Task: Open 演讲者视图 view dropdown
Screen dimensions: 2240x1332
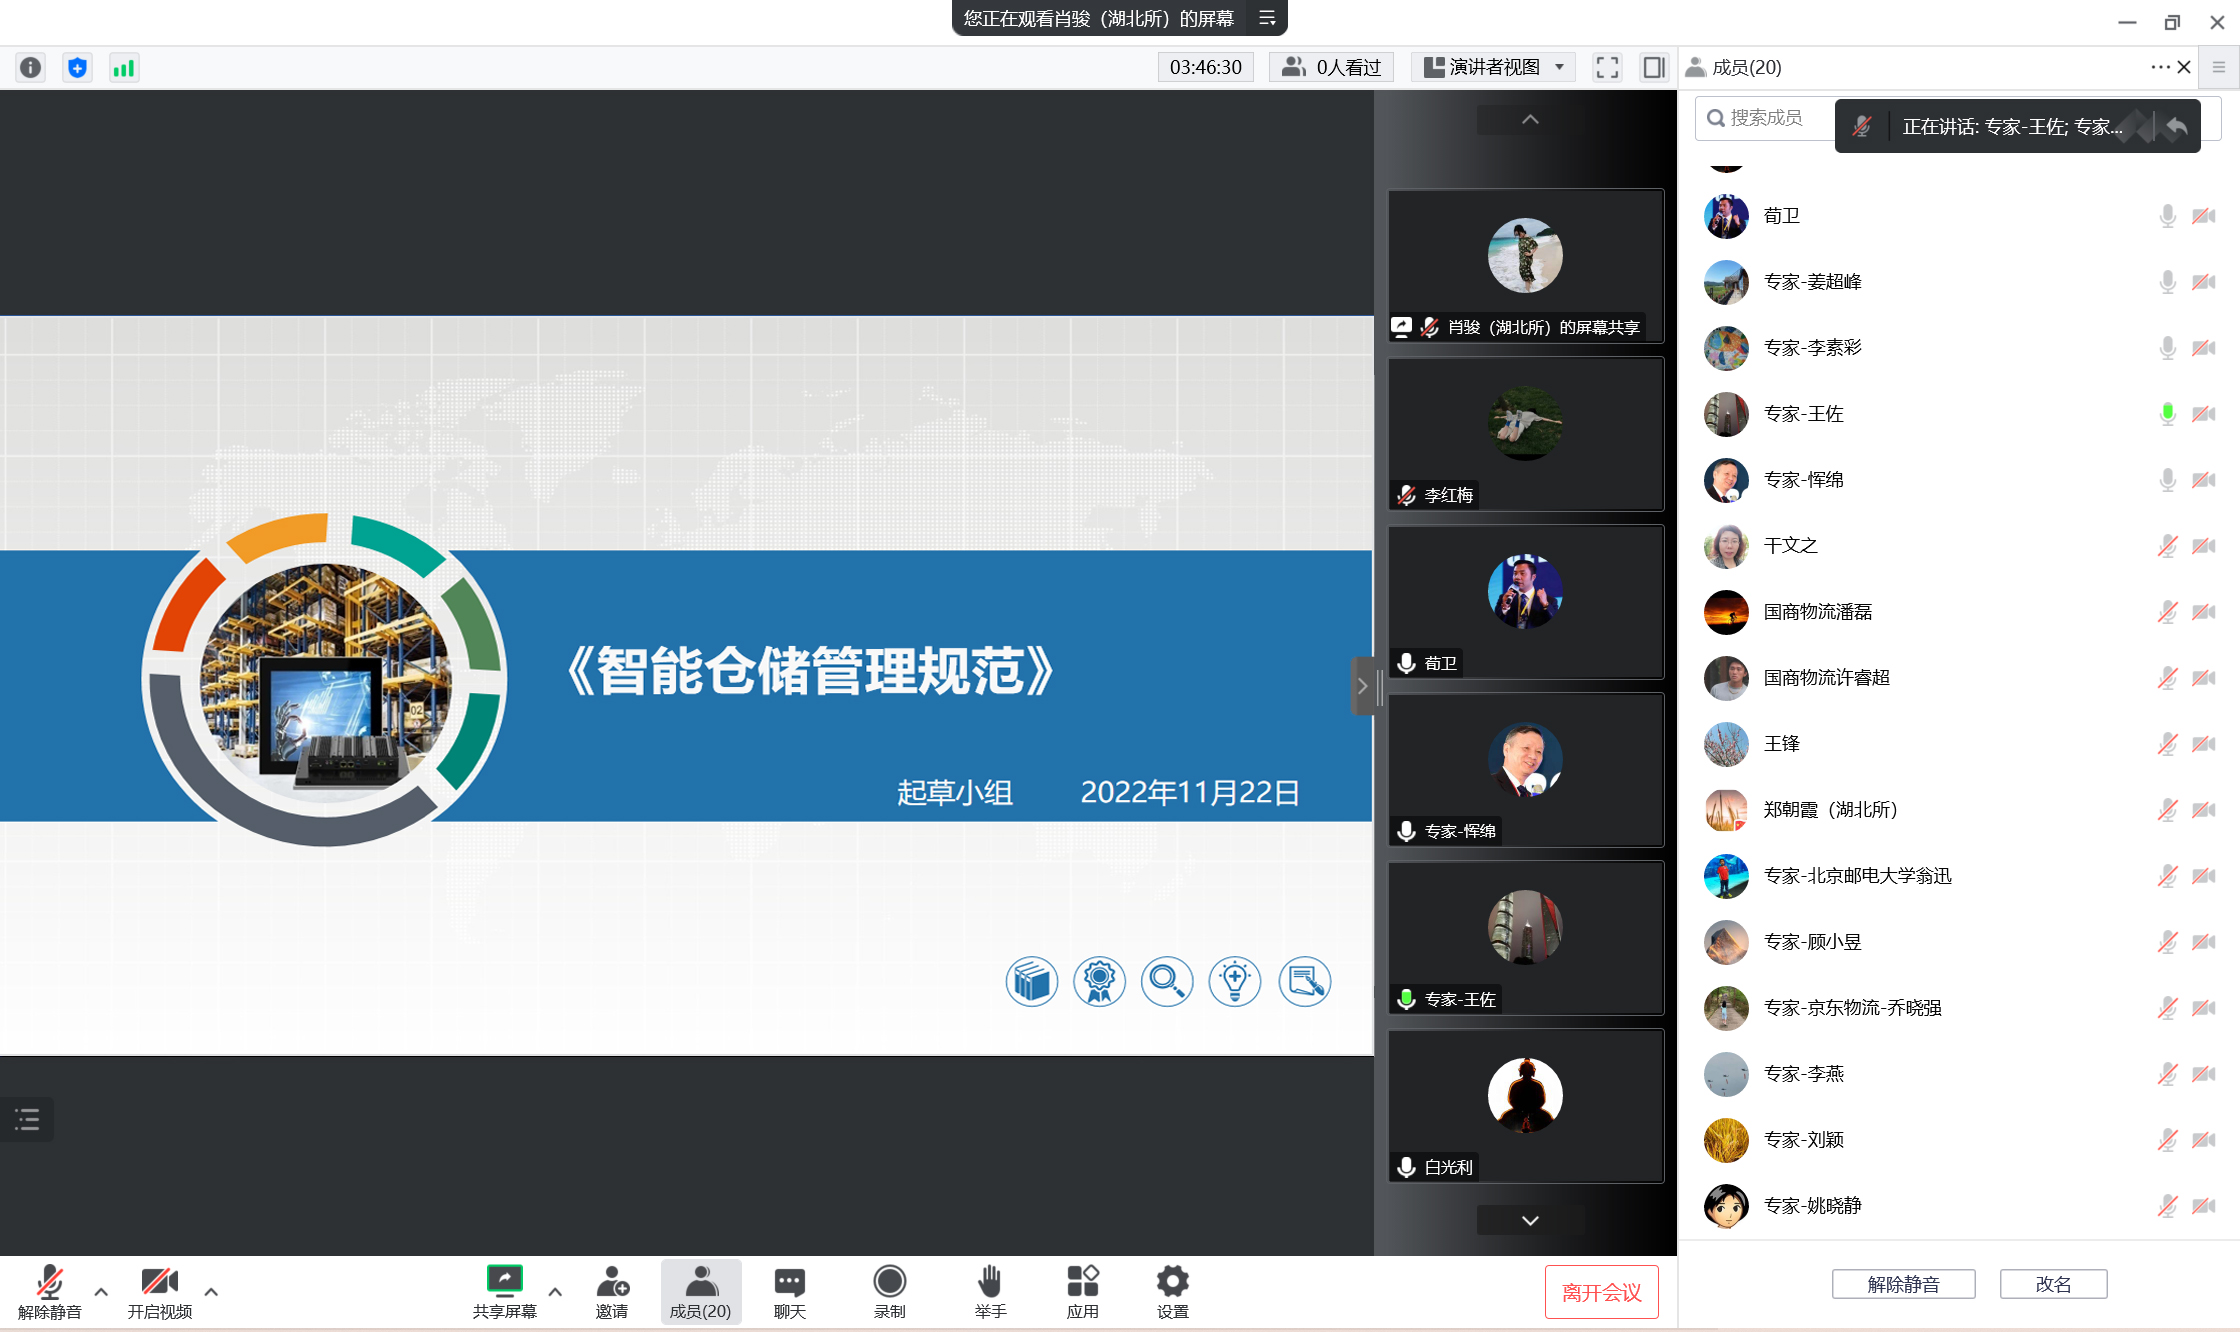Action: tap(1493, 67)
